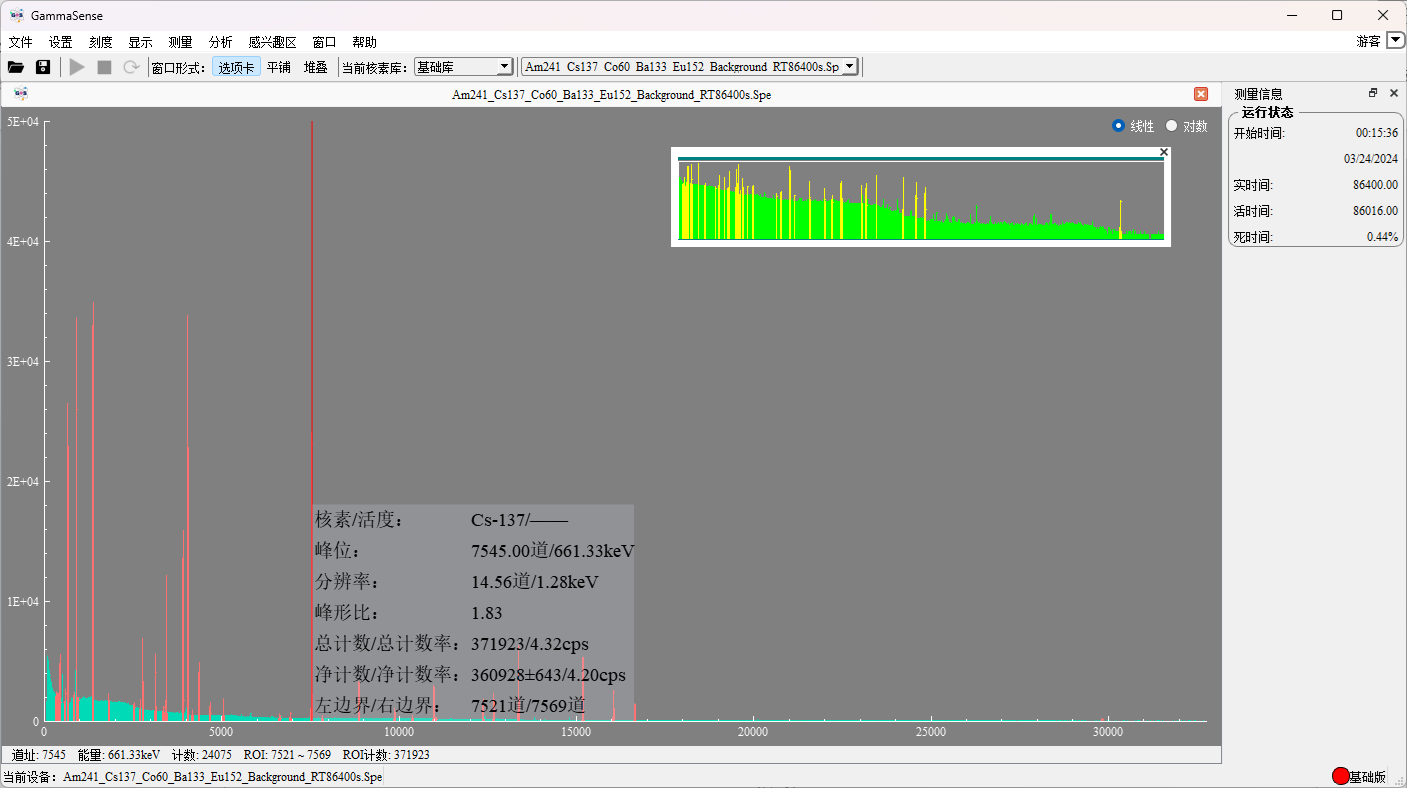1407x788 pixels.
Task: Enable 选项卡 tabbed window mode
Action: point(237,67)
